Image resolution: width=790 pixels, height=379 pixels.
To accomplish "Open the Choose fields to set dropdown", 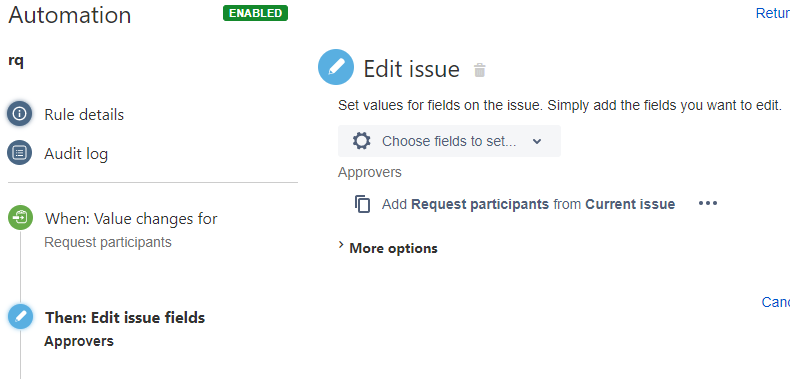I will (449, 141).
